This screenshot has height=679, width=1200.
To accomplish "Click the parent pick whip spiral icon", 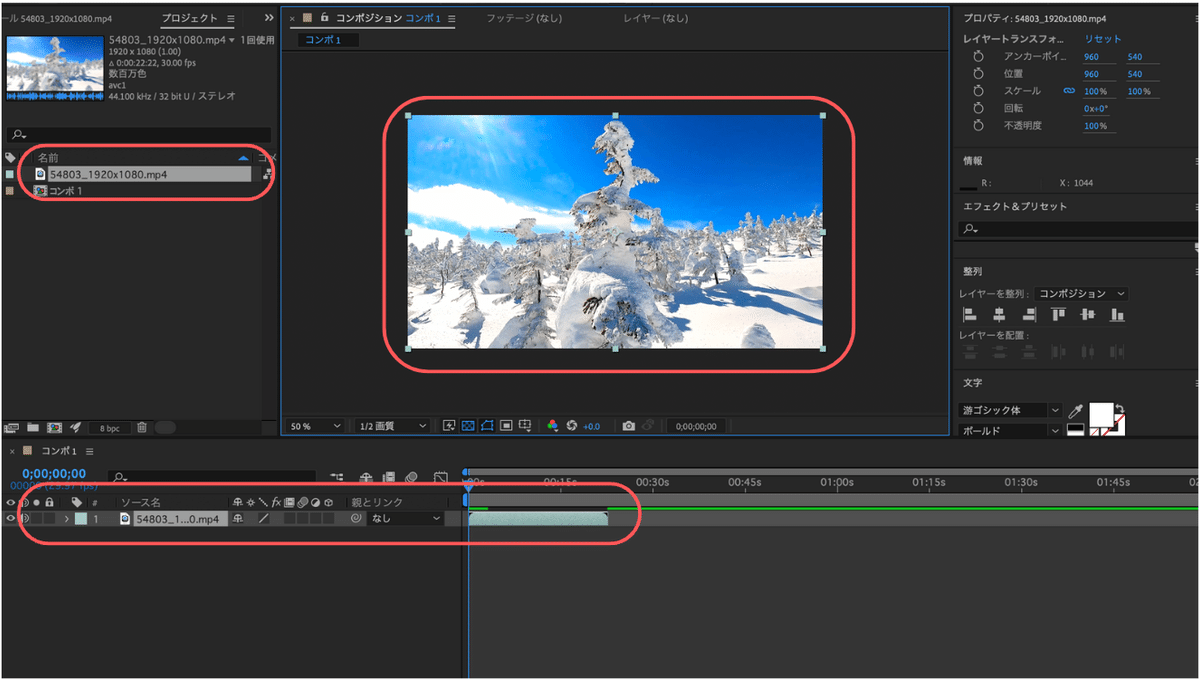I will (356, 518).
